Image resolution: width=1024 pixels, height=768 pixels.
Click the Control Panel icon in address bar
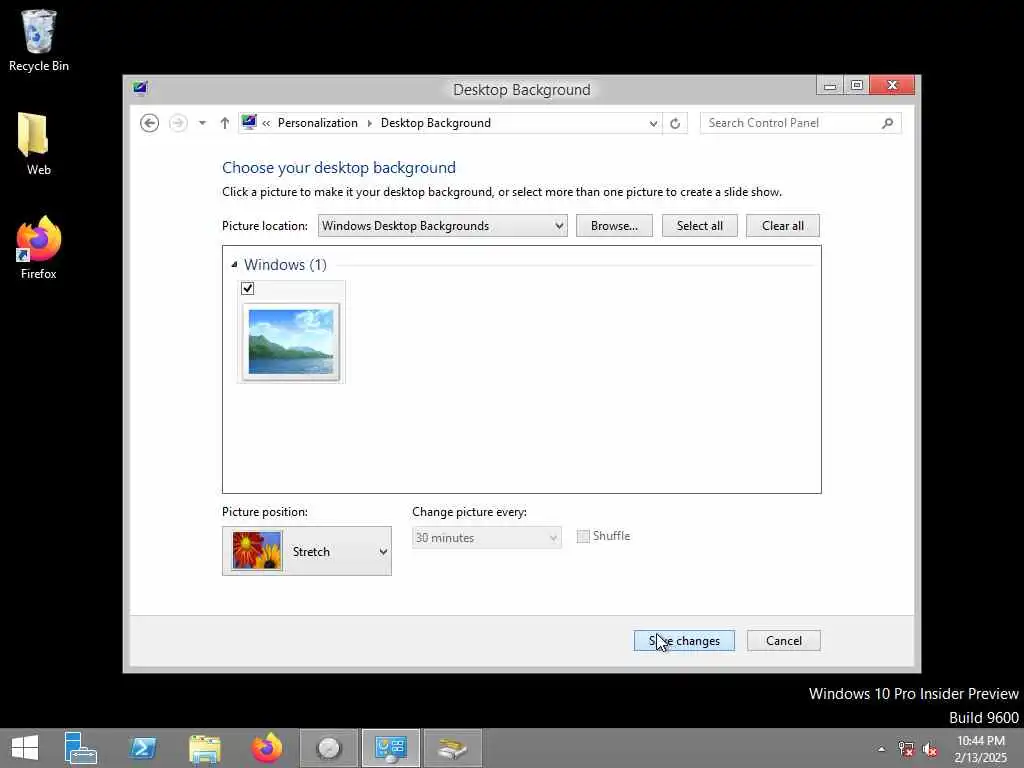(x=249, y=122)
